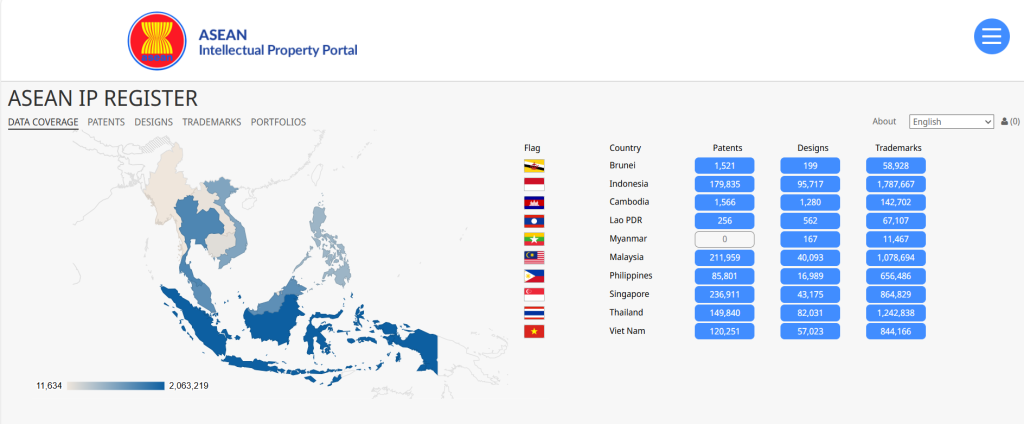Screen dimensions: 1024x424
Task: Open the hamburger menu button
Action: click(x=991, y=36)
